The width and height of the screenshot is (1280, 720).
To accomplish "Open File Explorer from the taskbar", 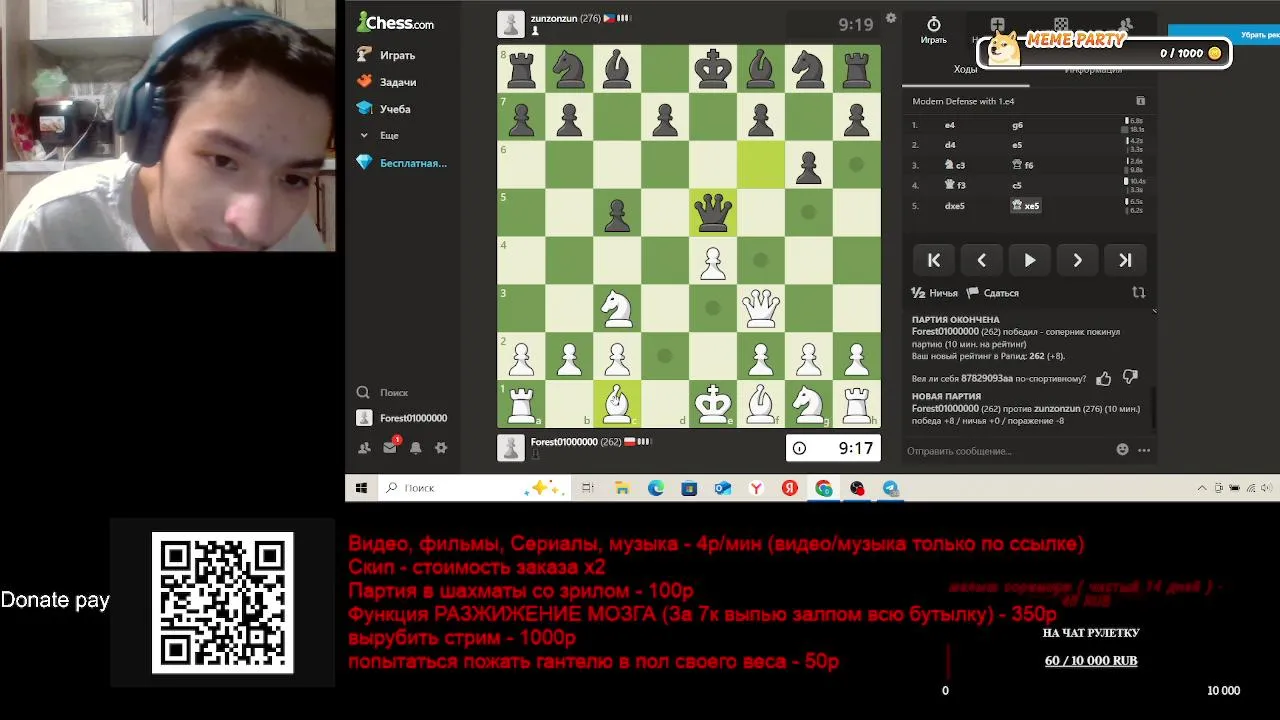I will (622, 488).
